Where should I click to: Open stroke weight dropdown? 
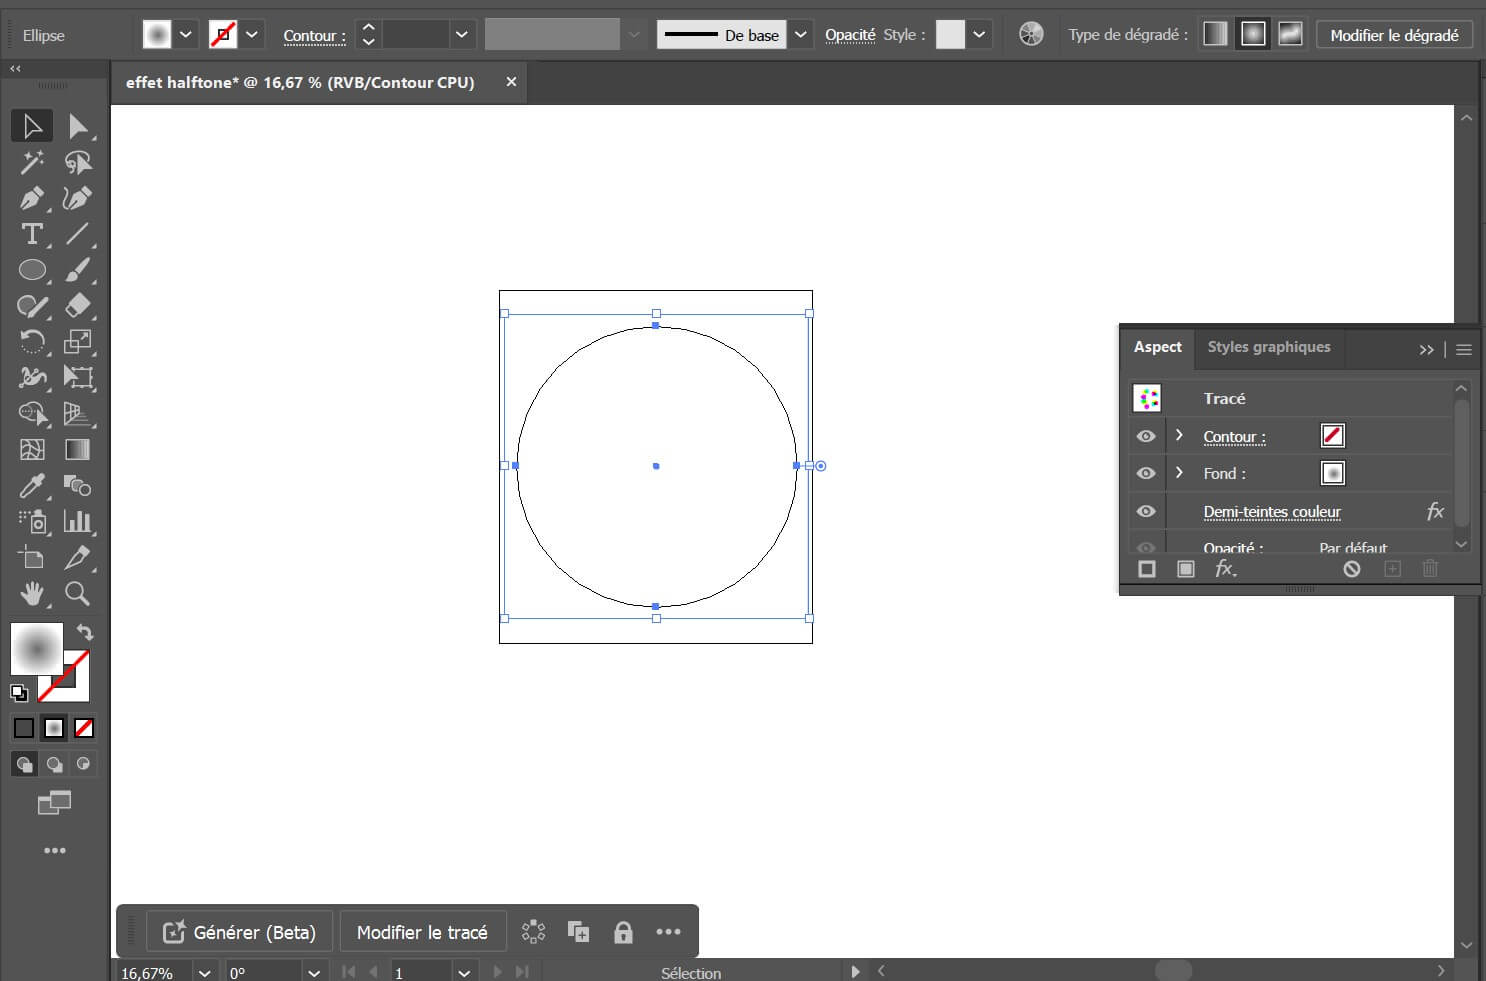pos(461,34)
